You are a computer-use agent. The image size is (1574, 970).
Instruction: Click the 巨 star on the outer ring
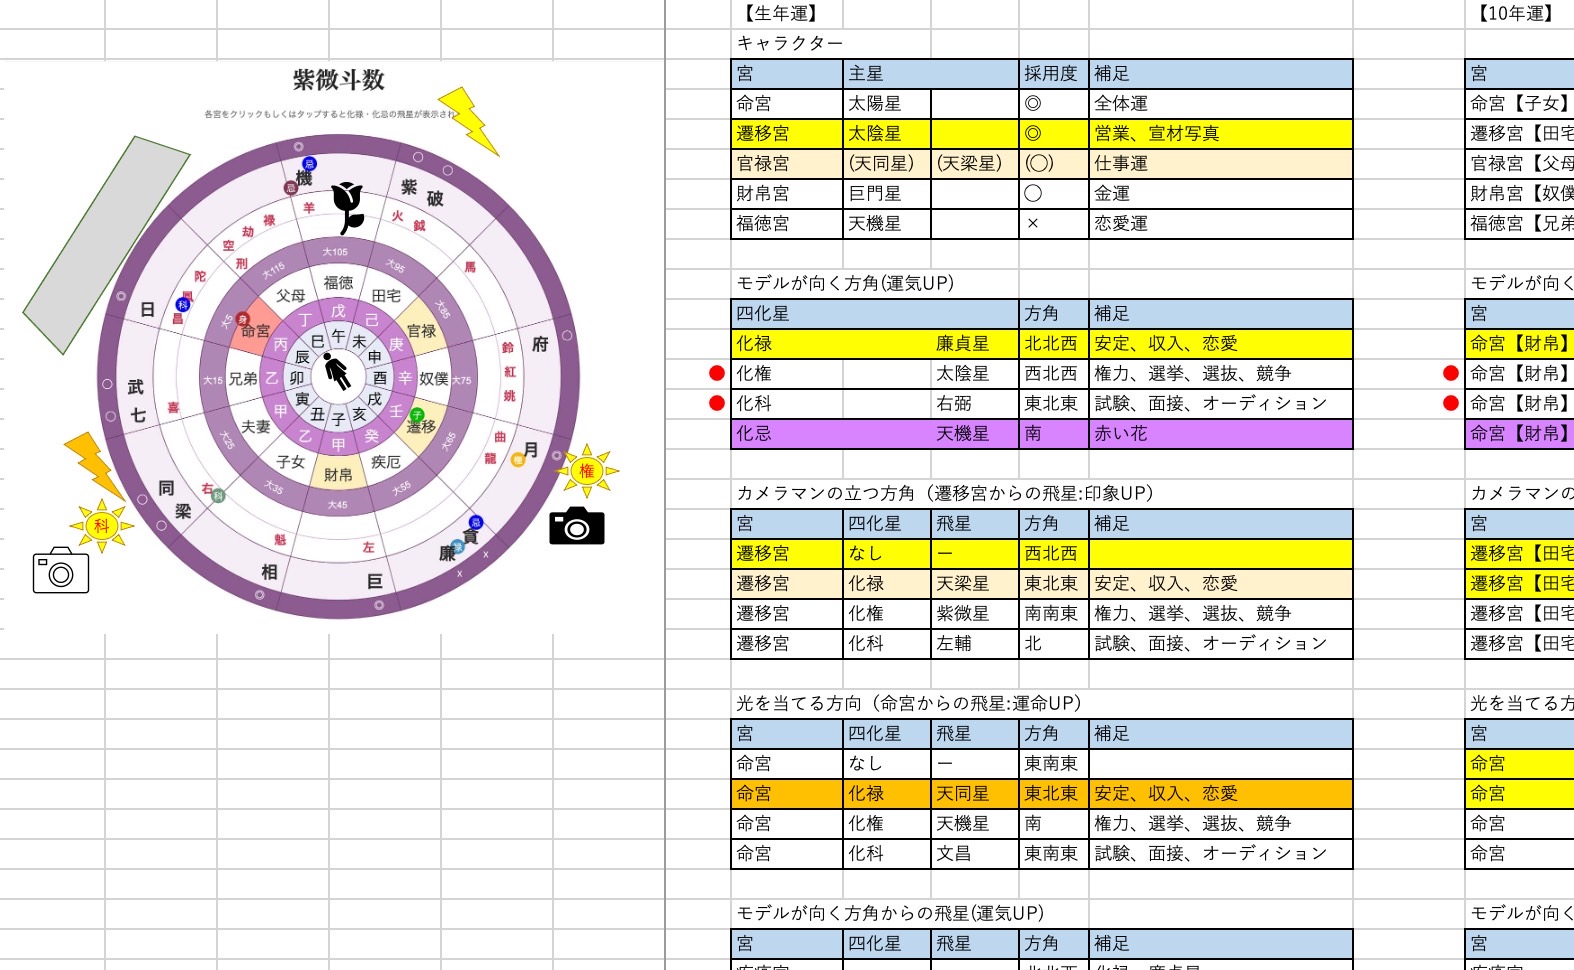(x=375, y=581)
